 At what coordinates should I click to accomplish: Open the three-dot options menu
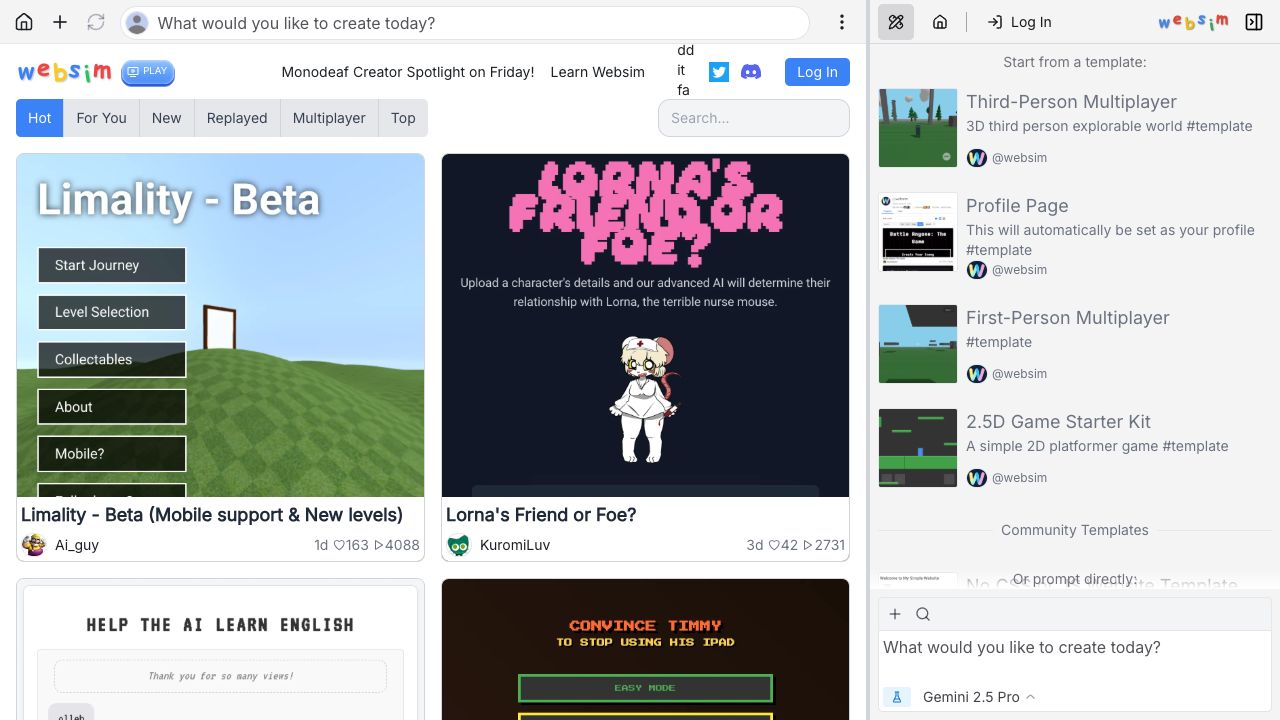coord(842,22)
